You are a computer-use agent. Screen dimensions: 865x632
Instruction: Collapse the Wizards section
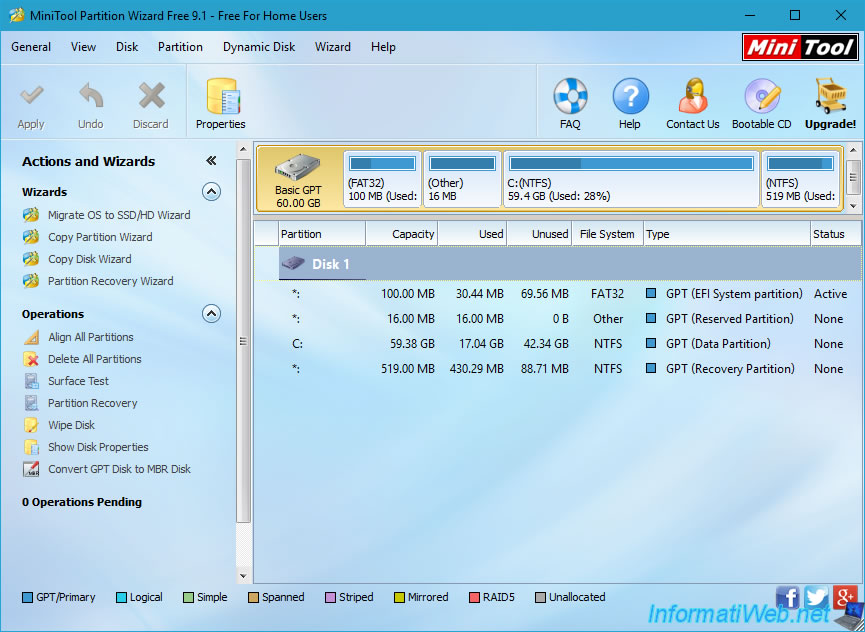(x=211, y=192)
